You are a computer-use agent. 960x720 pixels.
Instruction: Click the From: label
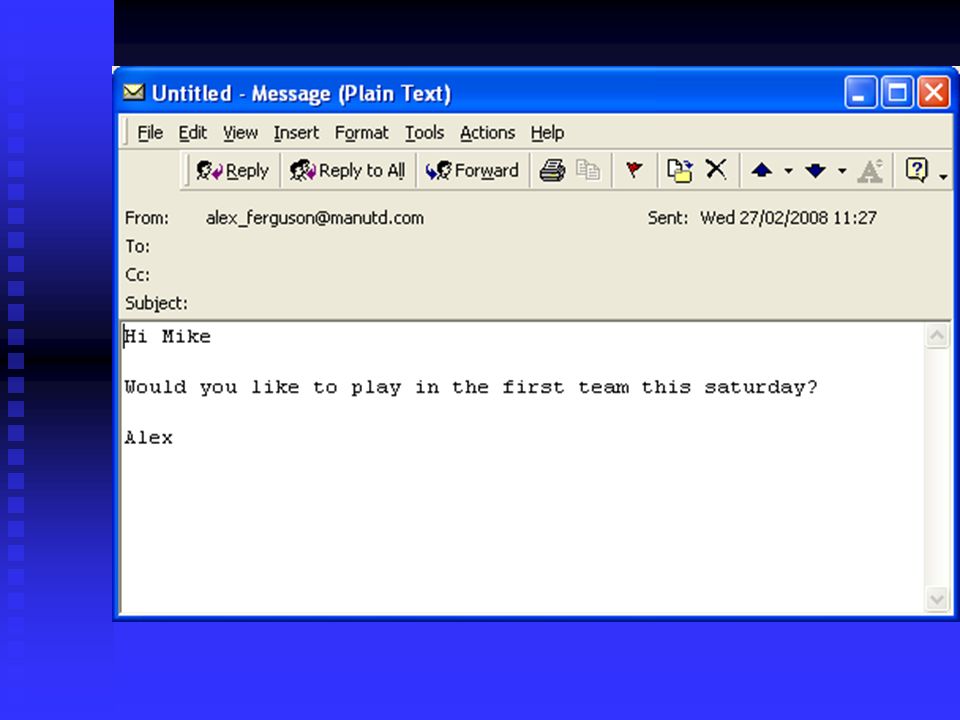[x=146, y=218]
